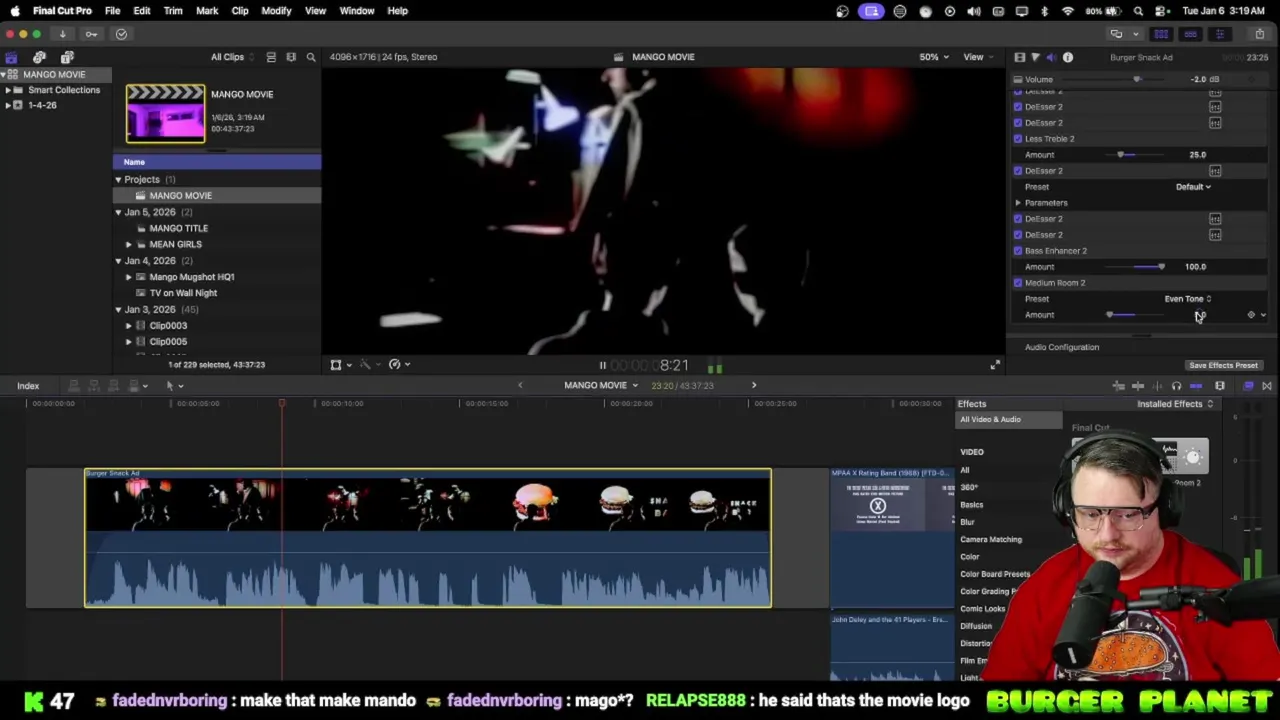Toggle headphones audio skimming icon
The image size is (1280, 720).
(x=1176, y=386)
